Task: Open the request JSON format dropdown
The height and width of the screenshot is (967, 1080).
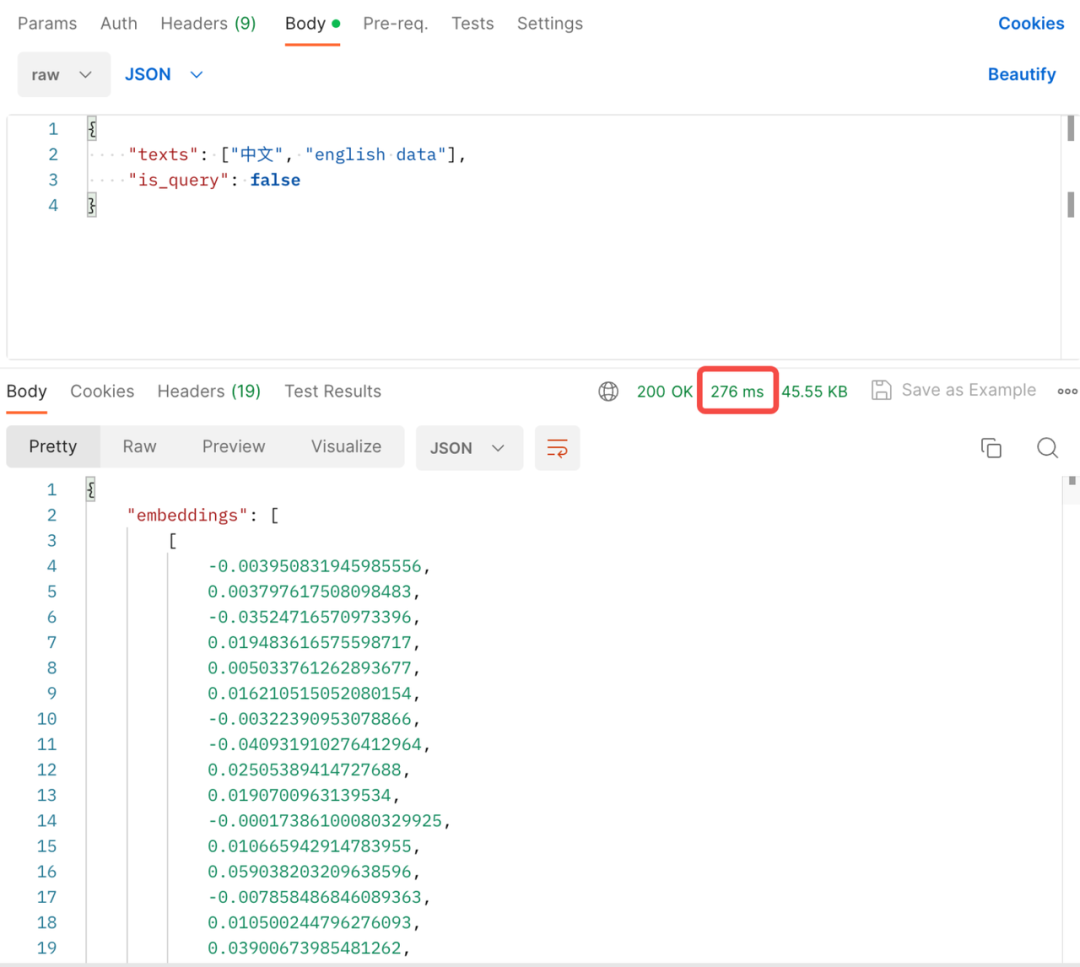Action: (163, 74)
